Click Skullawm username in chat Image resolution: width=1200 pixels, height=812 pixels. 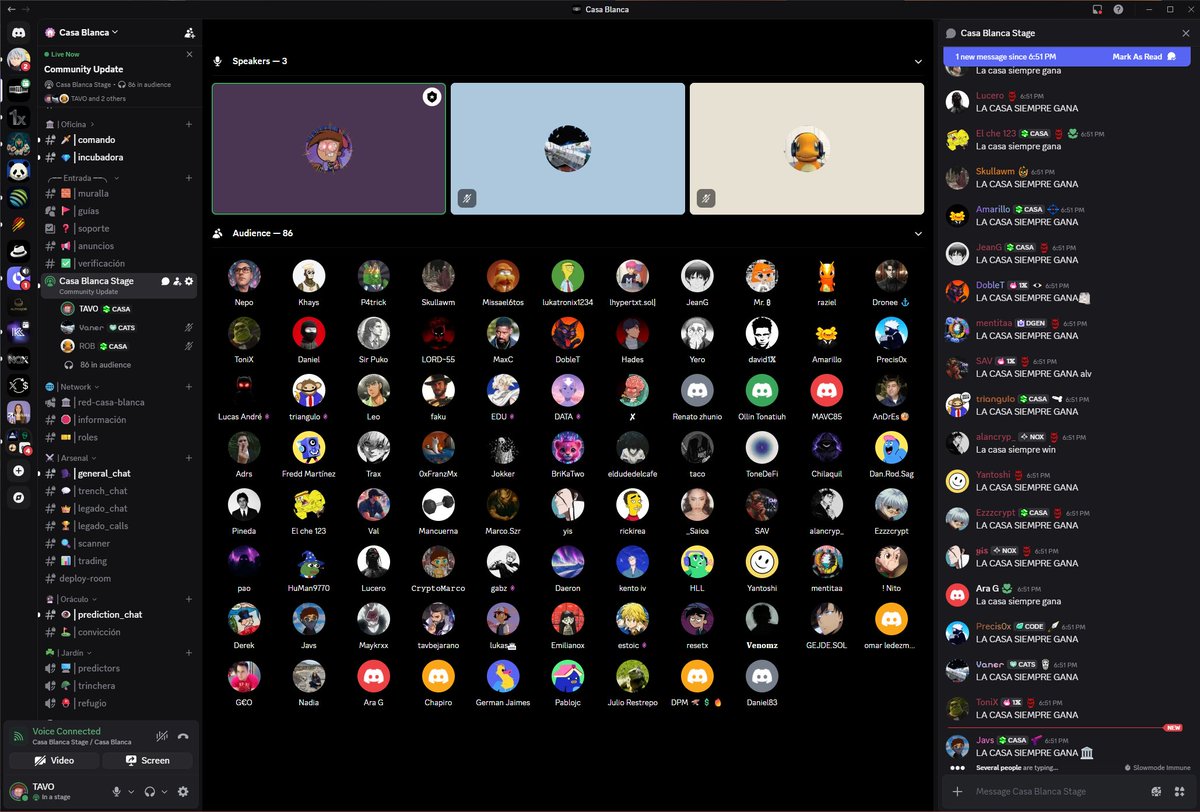[995, 171]
